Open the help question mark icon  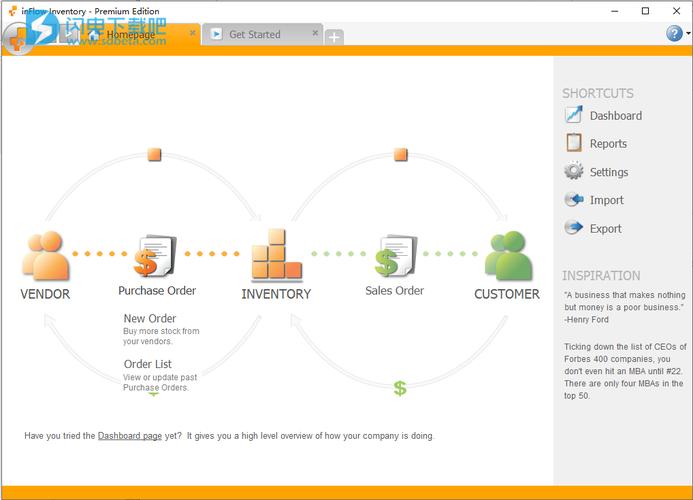pyautogui.click(x=674, y=33)
